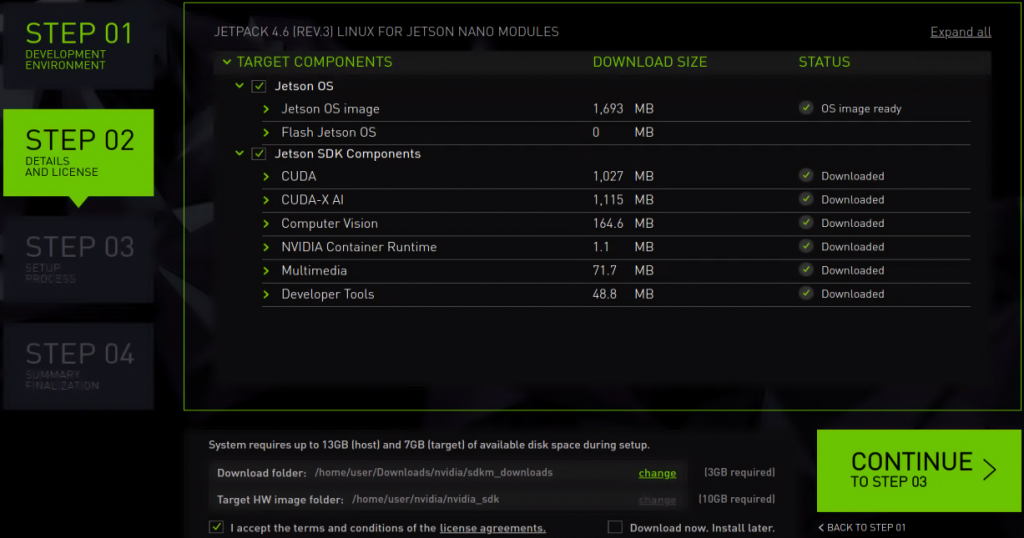Screen dimensions: 1024x538
Task: Expand the Computer Vision row
Action: 266,223
